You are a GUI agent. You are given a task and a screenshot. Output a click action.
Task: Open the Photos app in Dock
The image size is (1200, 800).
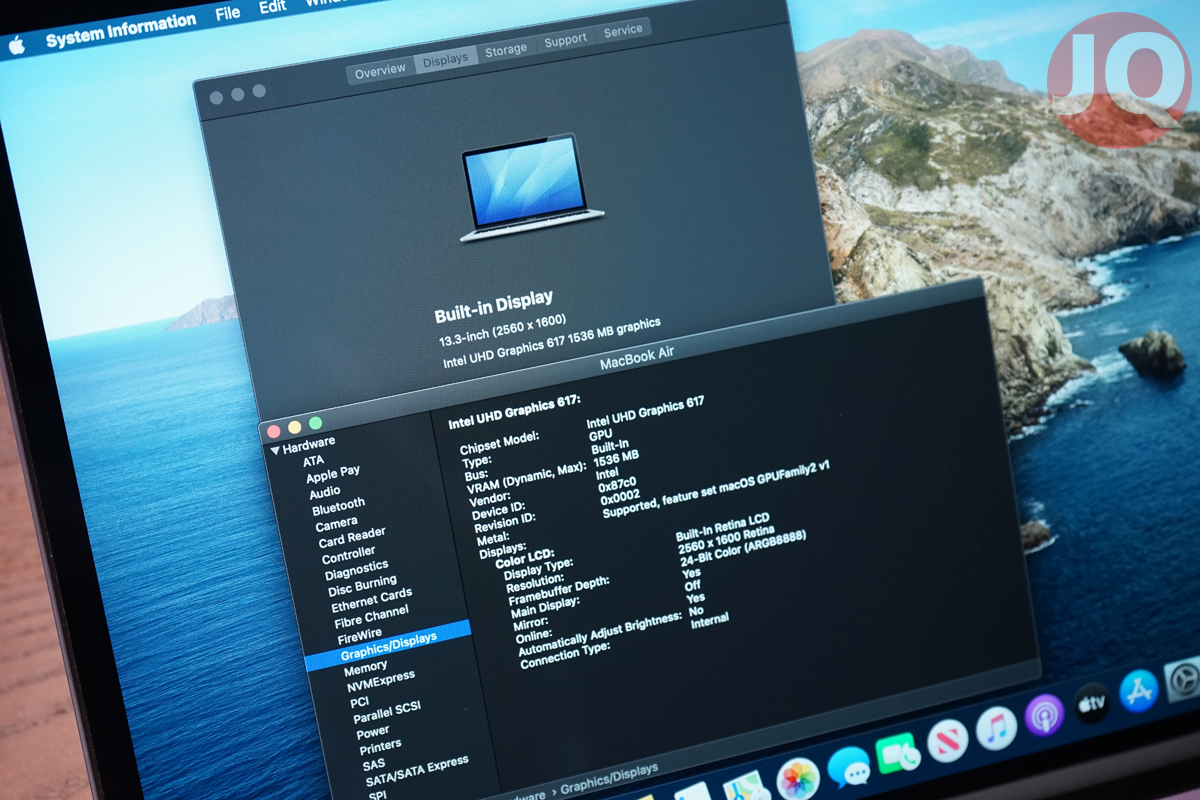798,777
